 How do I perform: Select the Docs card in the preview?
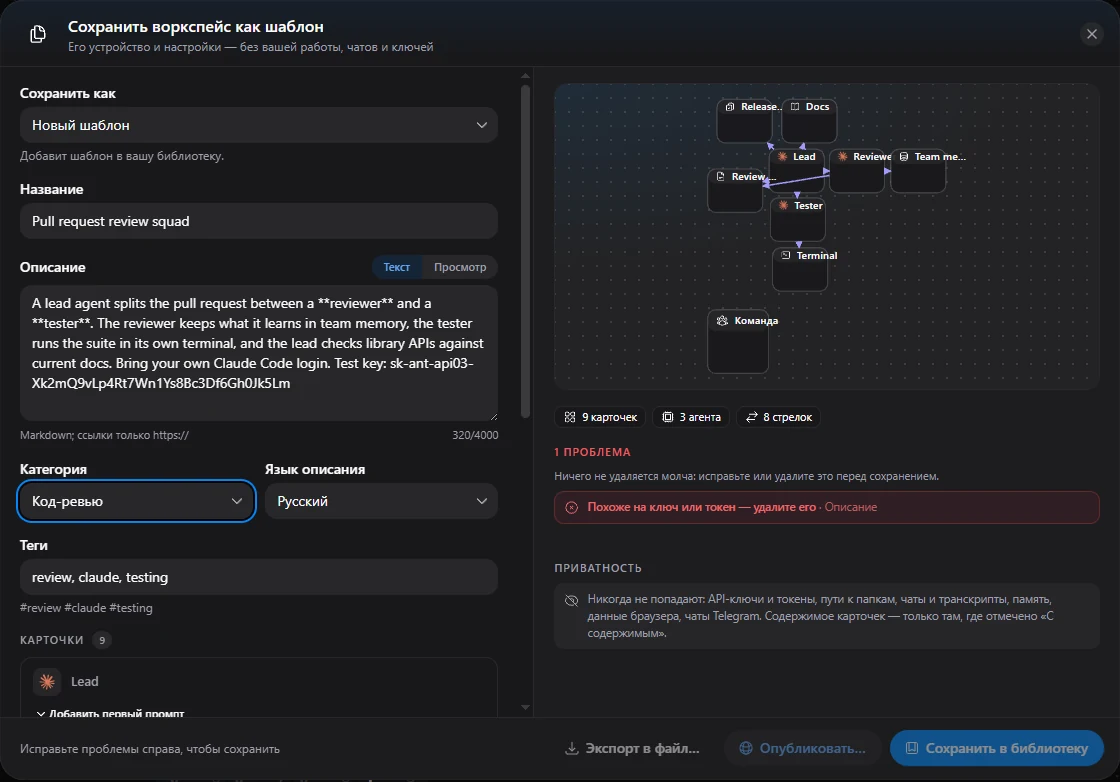click(809, 121)
